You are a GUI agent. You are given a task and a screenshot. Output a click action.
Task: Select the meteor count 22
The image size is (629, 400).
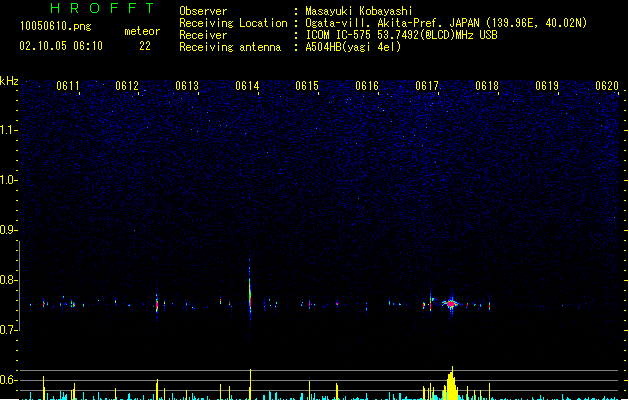coord(145,46)
